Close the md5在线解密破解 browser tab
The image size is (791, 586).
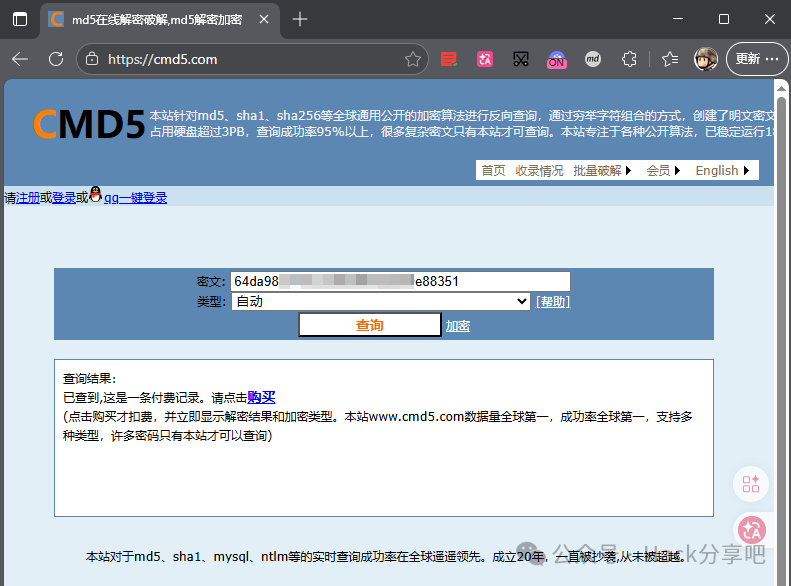[x=264, y=20]
